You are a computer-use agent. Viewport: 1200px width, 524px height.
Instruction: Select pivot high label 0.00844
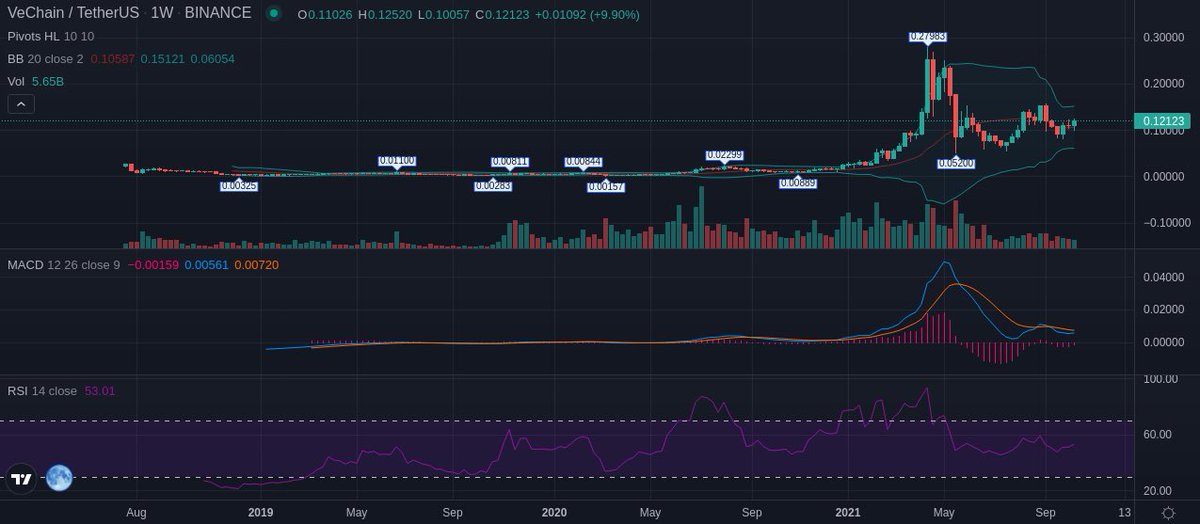(583, 161)
